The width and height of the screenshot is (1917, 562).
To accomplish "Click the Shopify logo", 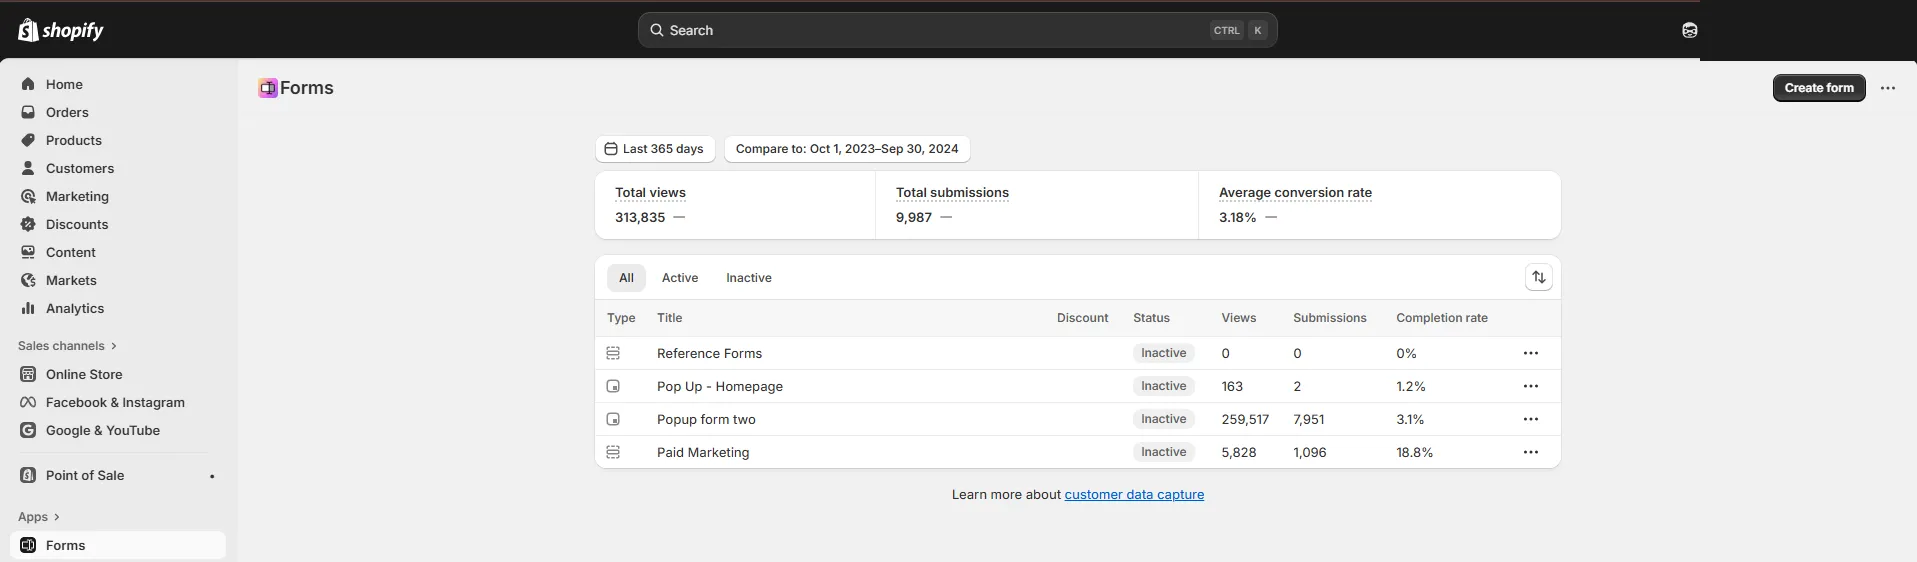I will pos(61,30).
